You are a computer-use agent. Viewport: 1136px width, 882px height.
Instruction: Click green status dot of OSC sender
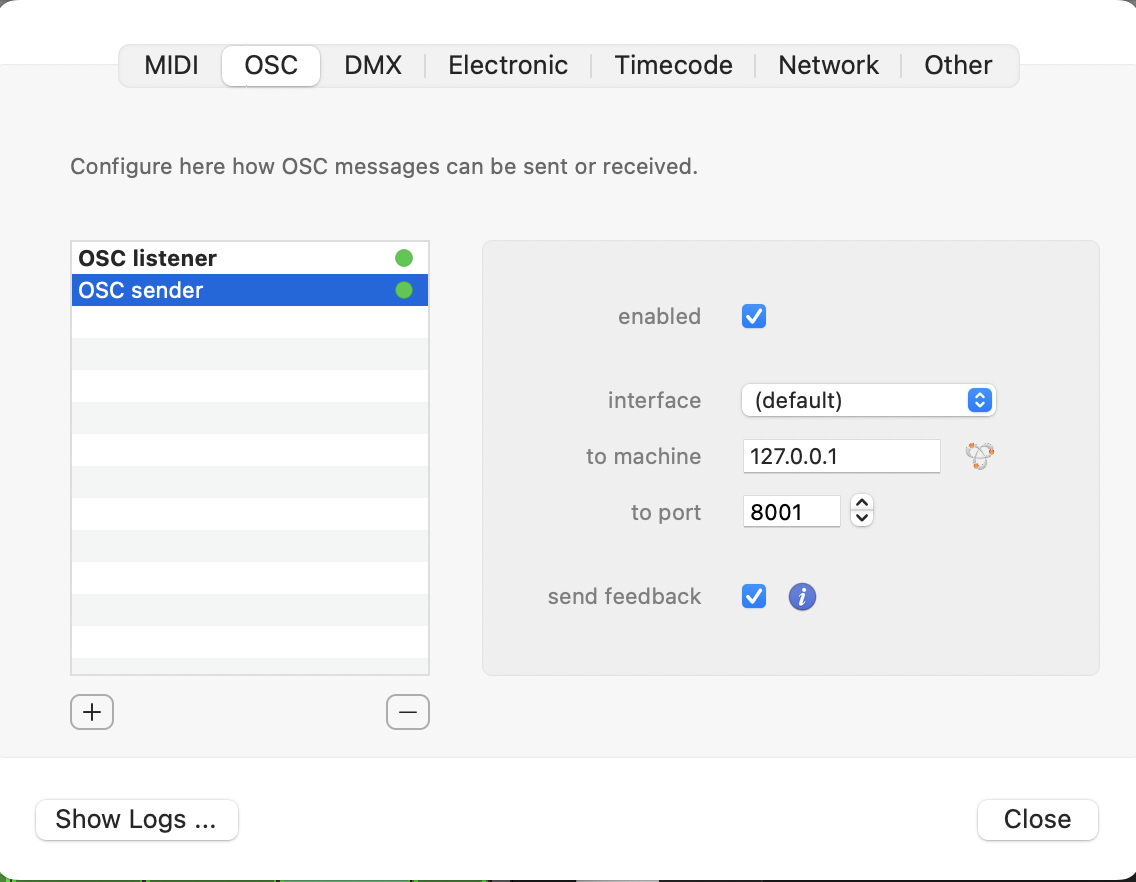click(404, 290)
